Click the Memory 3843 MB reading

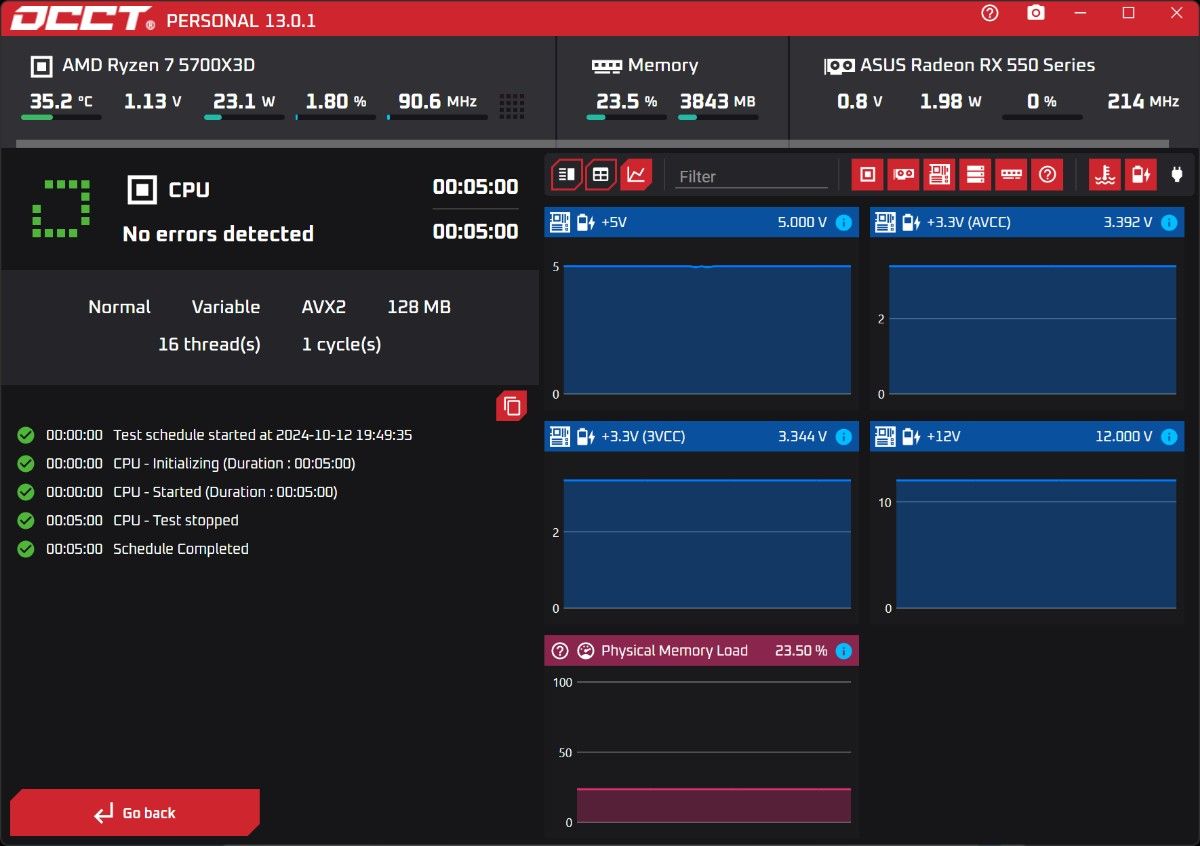(x=717, y=101)
